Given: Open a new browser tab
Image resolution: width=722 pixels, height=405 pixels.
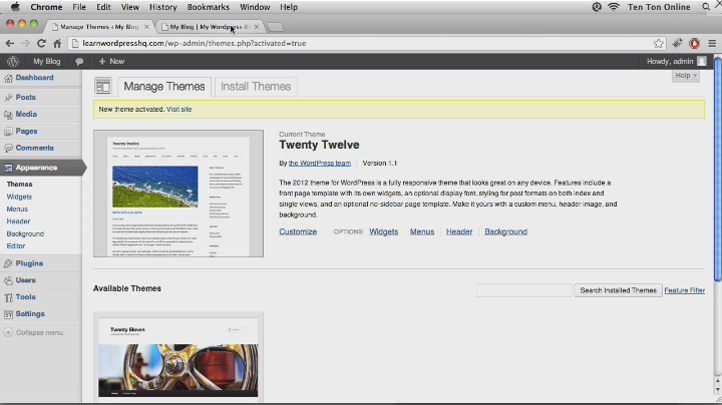Looking at the screenshot, I should tap(275, 27).
